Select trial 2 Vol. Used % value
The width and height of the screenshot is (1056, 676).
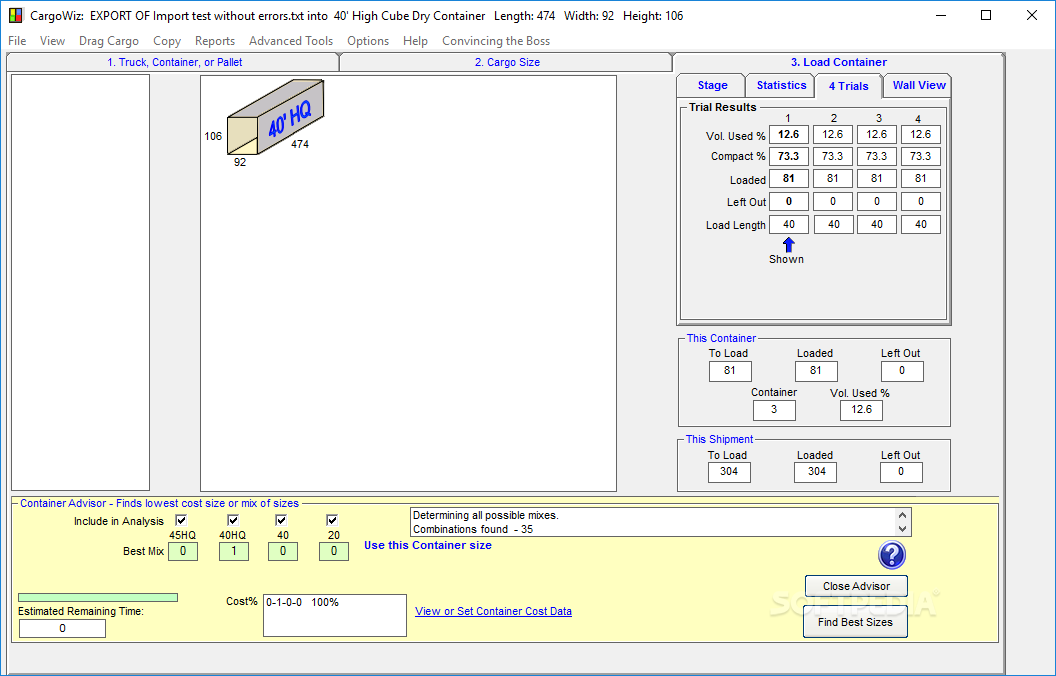tap(833, 135)
